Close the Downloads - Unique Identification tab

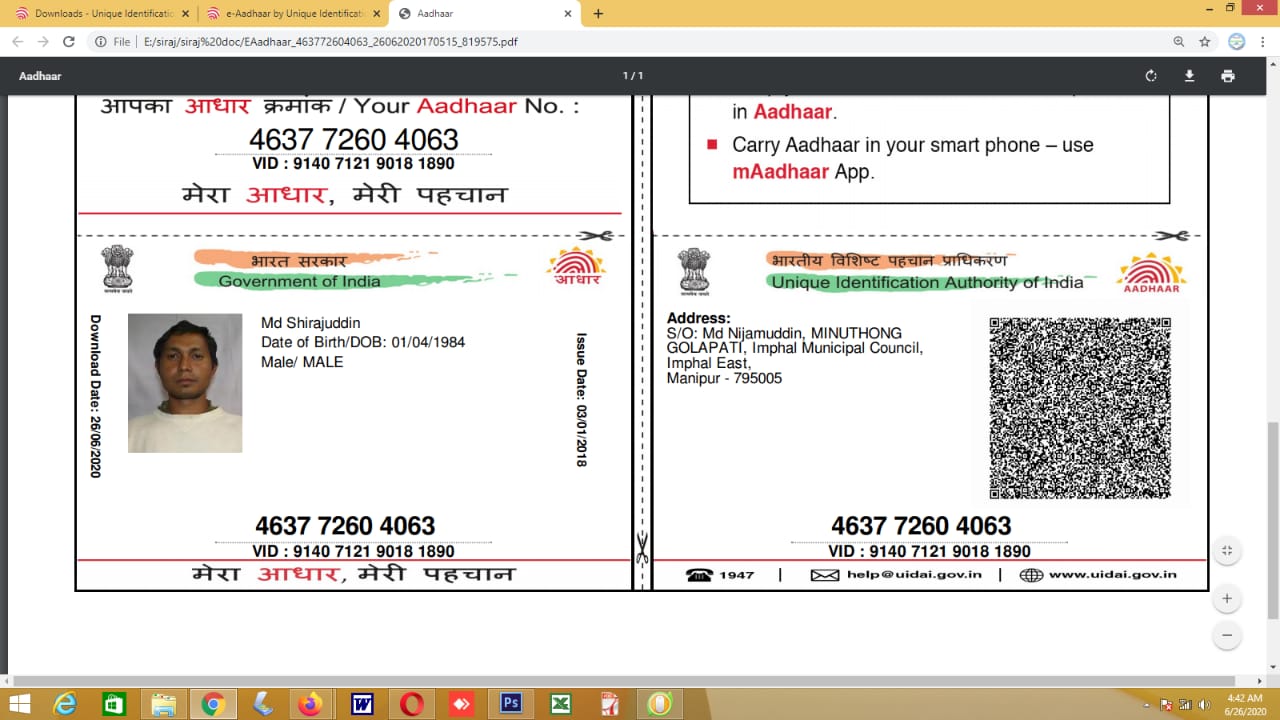tap(185, 14)
